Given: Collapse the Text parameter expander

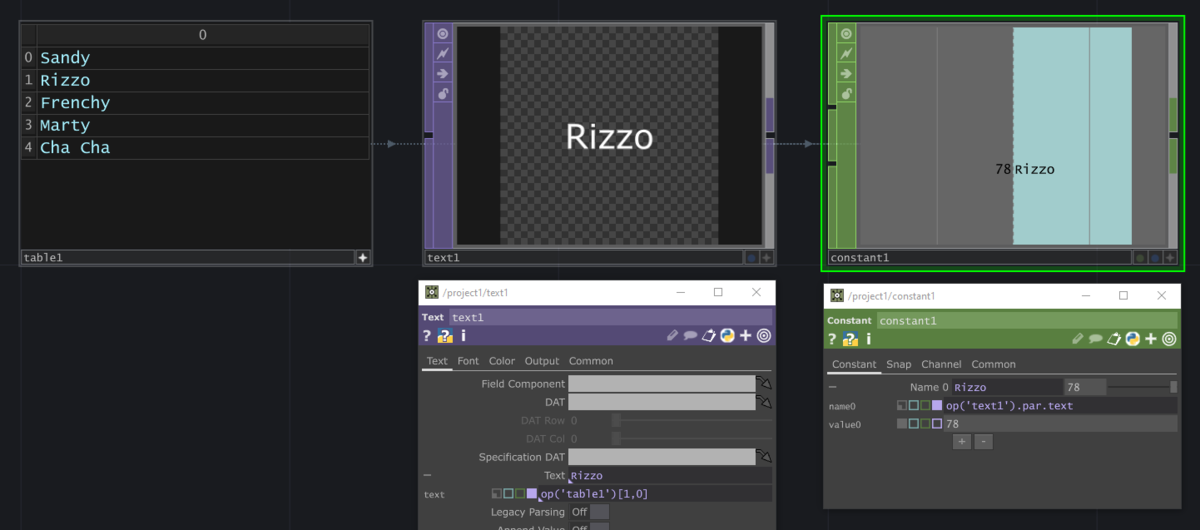Looking at the screenshot, I should click(x=428, y=476).
